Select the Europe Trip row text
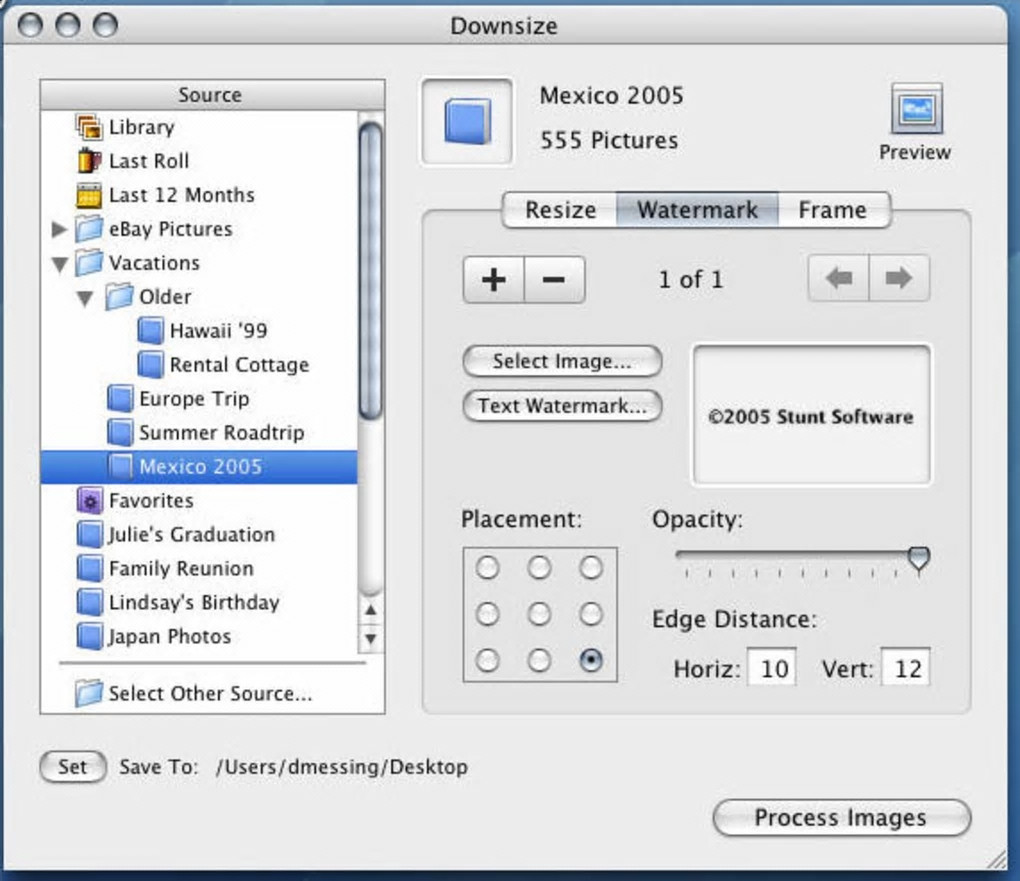This screenshot has height=881, width=1020. 195,398
